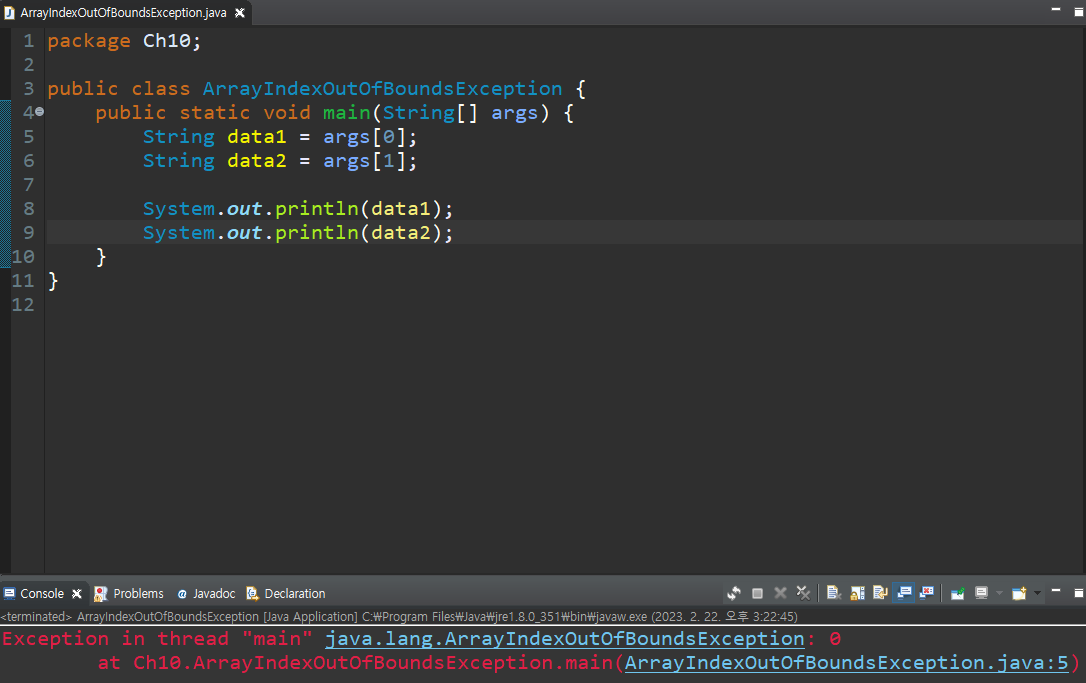Click the class name ArrayIndexOutOfBoundsException on line 3
This screenshot has height=683, width=1086.
pyautogui.click(x=382, y=89)
